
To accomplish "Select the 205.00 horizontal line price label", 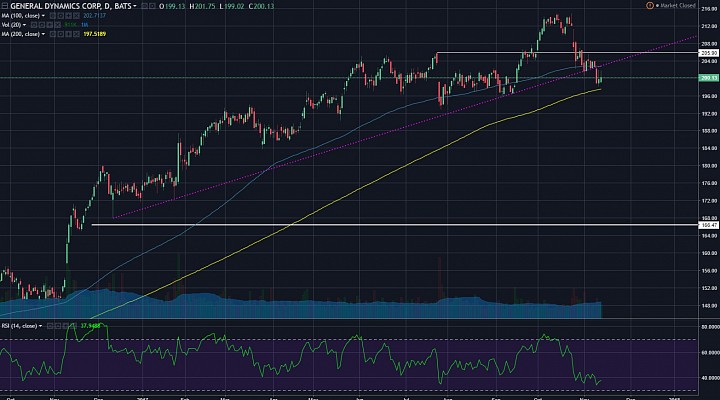I will (x=708, y=53).
